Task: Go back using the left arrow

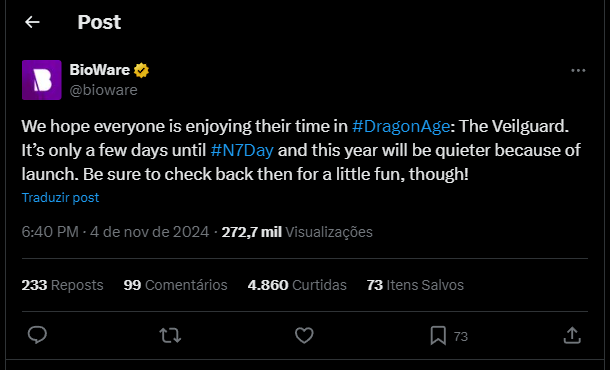Action: pos(32,22)
